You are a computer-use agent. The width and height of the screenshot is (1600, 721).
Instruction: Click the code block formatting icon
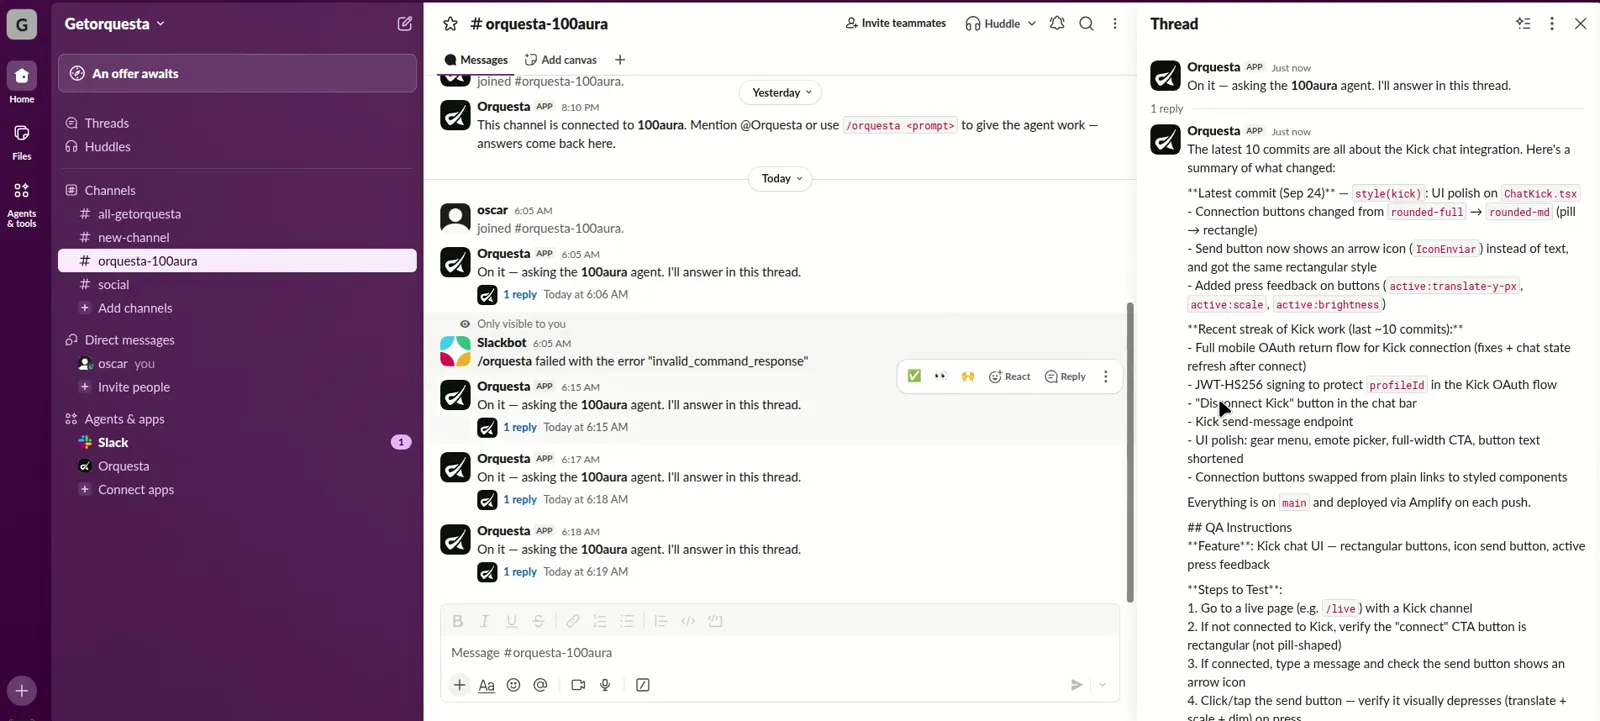[x=715, y=621]
